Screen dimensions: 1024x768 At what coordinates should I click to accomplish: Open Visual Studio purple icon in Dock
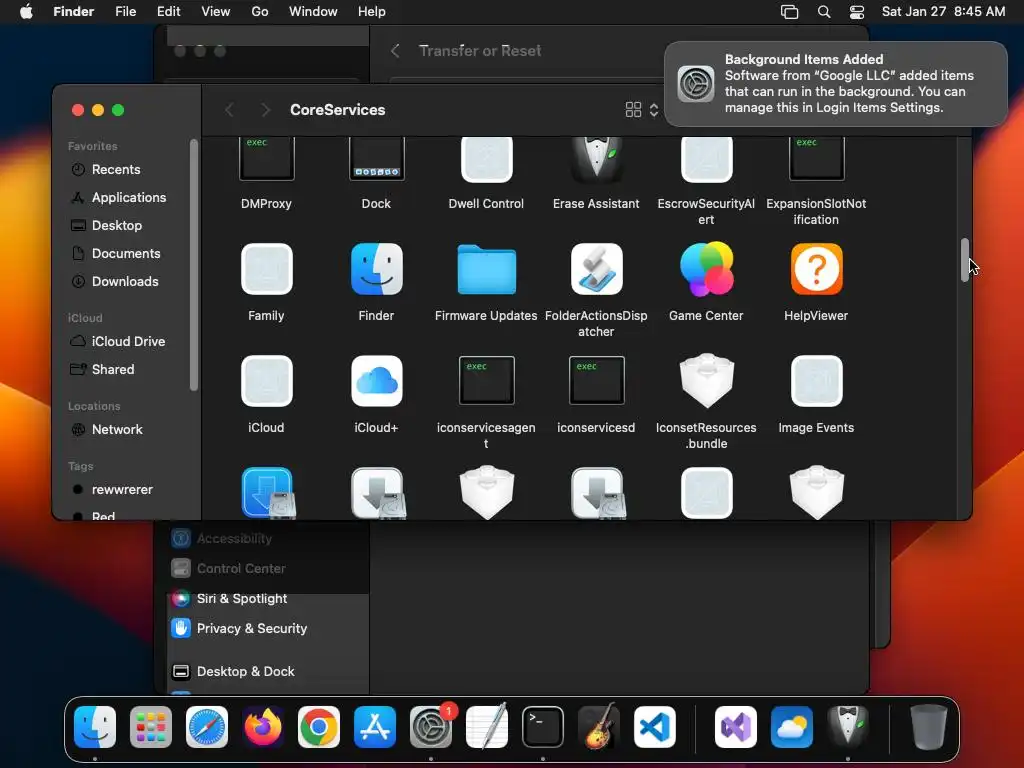pyautogui.click(x=735, y=727)
